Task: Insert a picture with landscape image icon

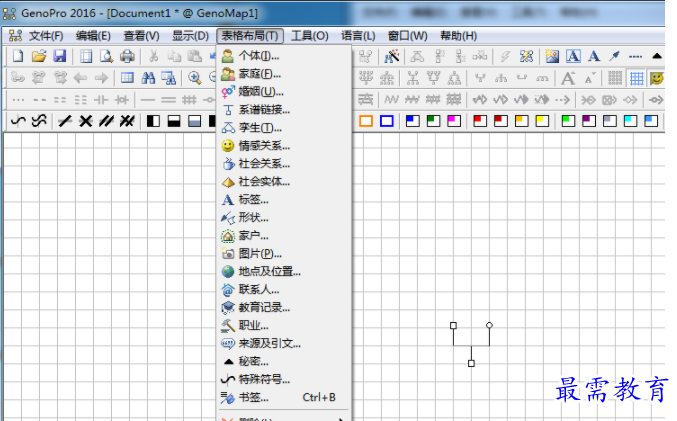Action: (x=552, y=56)
